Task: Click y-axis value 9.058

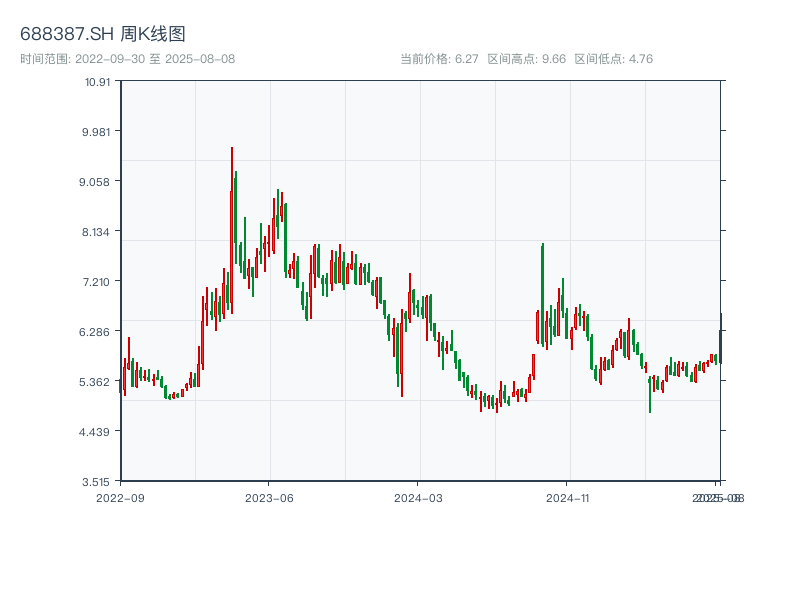Action: click(94, 182)
